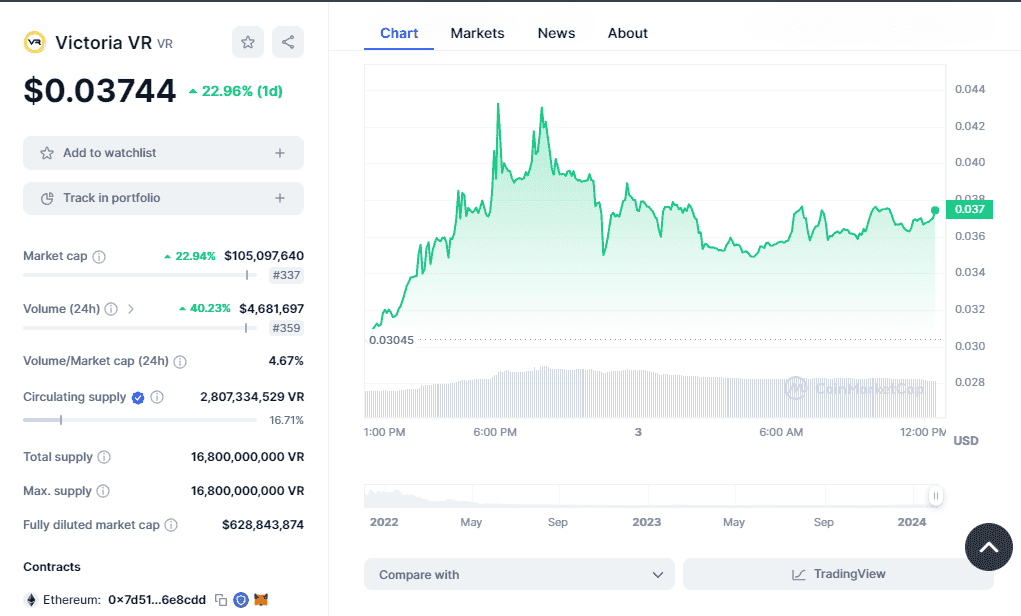This screenshot has width=1021, height=616.
Task: Click the #359 volume rank badge
Action: (287, 328)
